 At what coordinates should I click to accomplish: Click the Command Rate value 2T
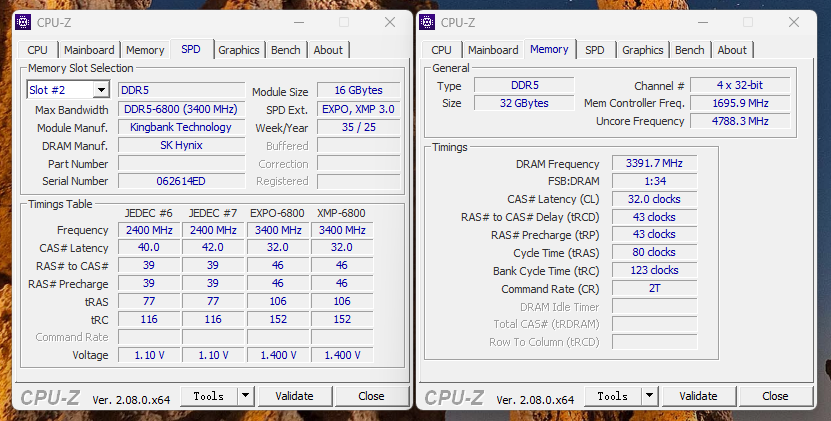coord(655,288)
